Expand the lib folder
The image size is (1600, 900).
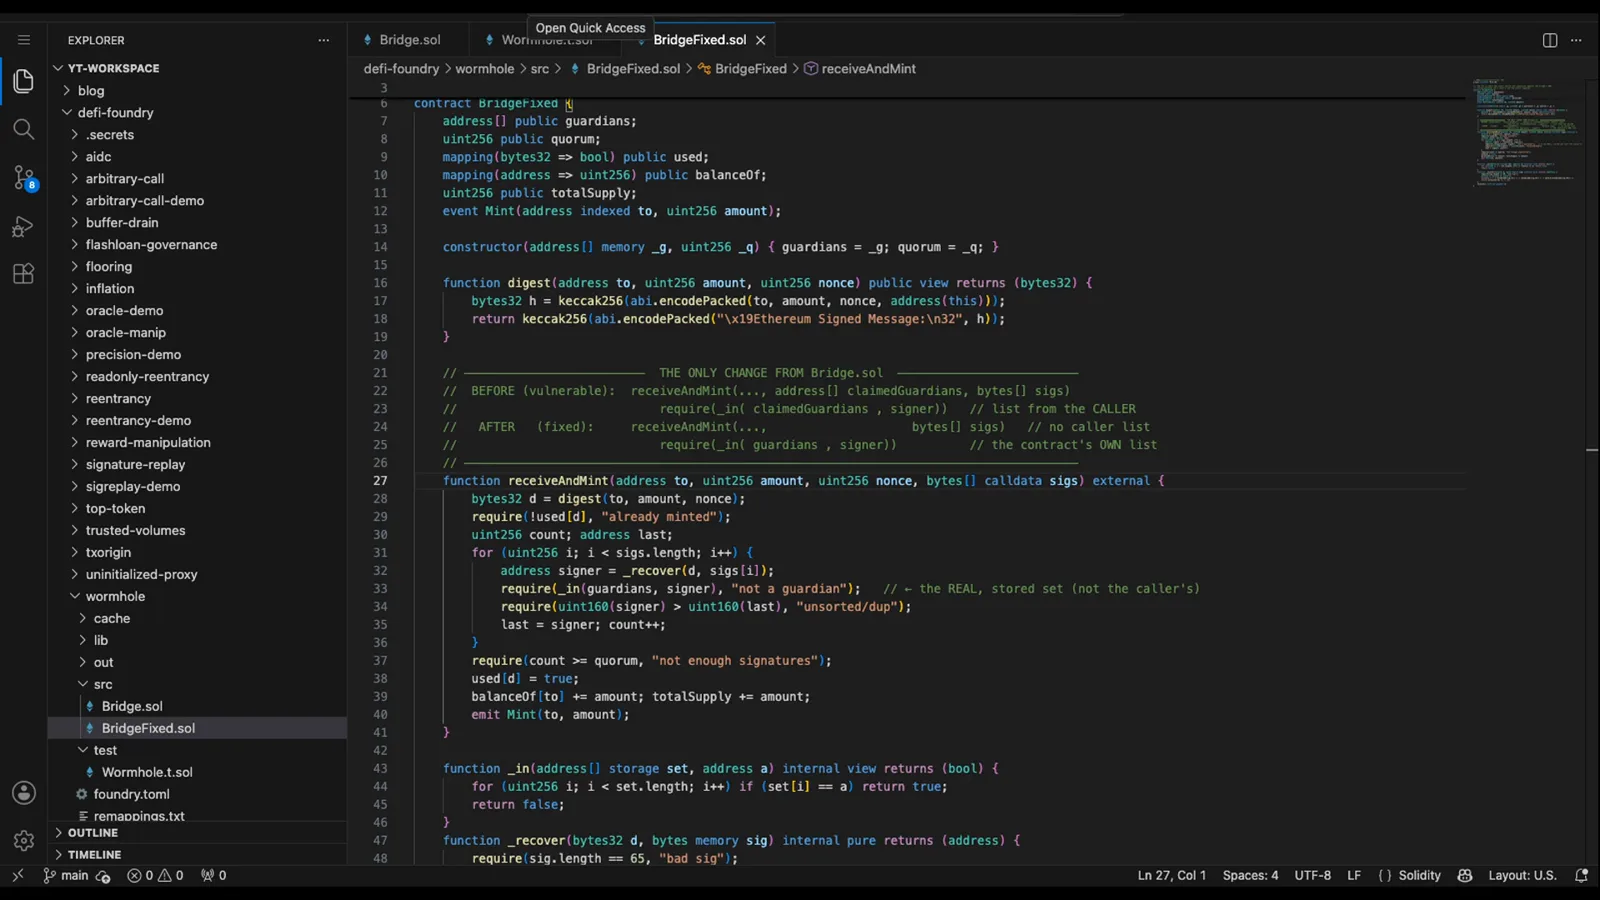click(x=101, y=640)
